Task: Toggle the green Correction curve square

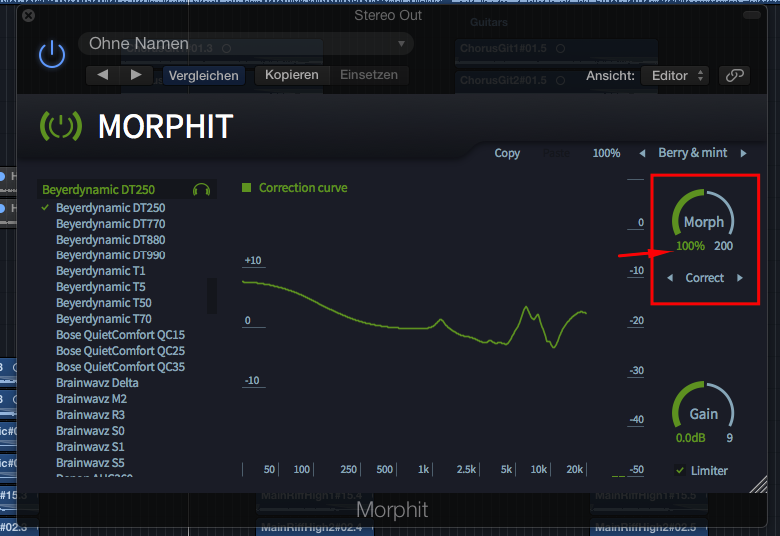Action: click(246, 188)
